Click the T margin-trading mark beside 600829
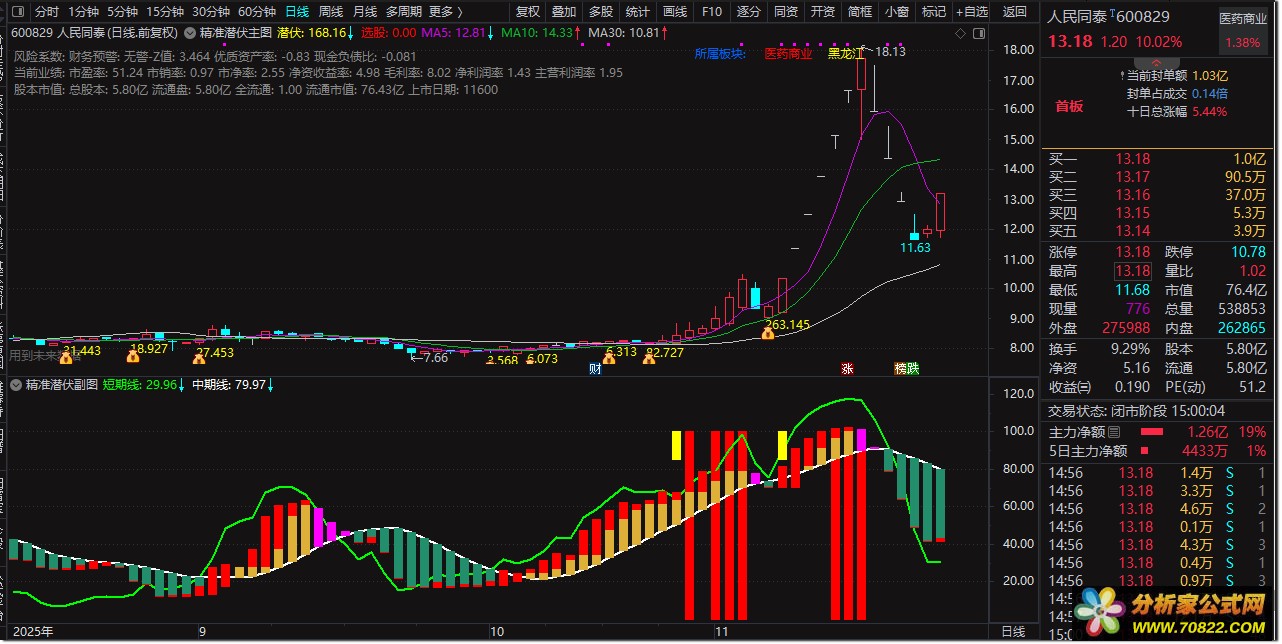Image resolution: width=1282 pixels, height=644 pixels. [x=1113, y=14]
